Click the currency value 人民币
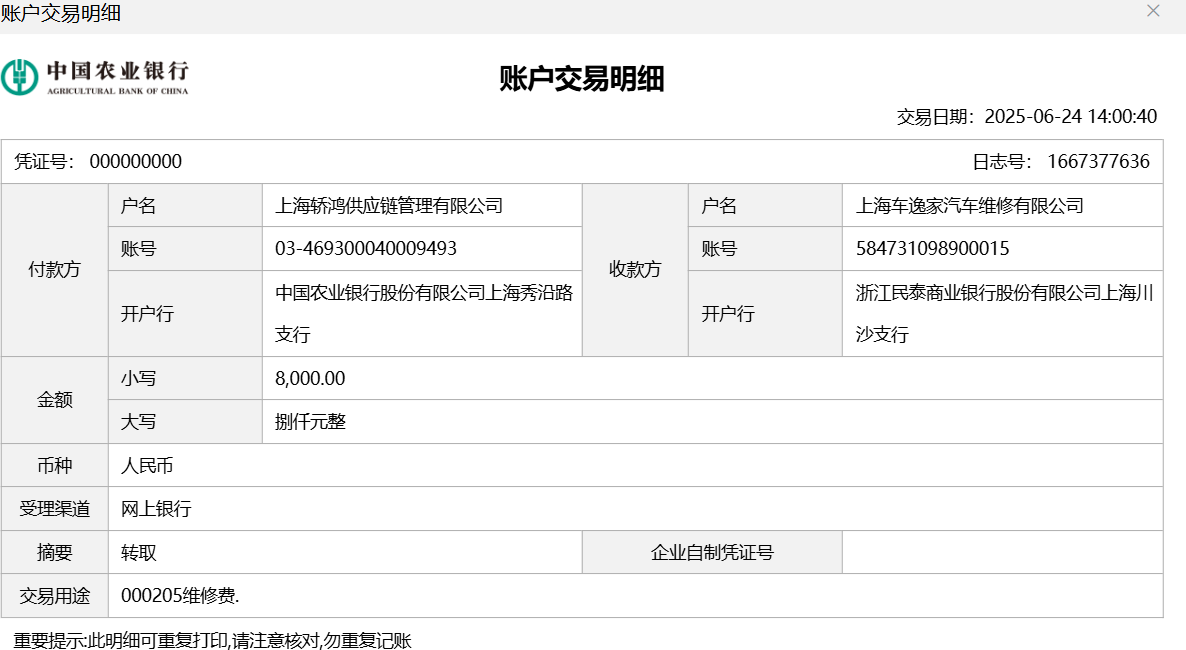The height and width of the screenshot is (650, 1186). pyautogui.click(x=148, y=466)
